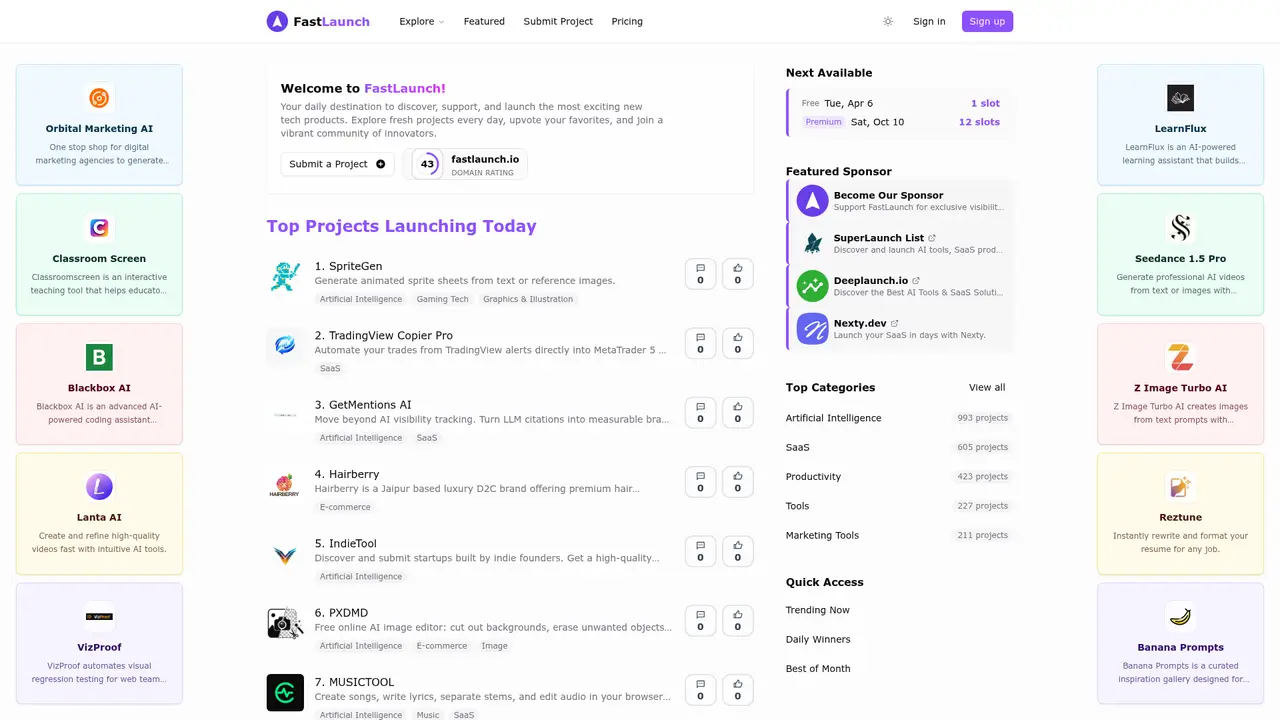Screen dimensions: 1280x720
Task: Open SuperLaunch List external link
Action: (900, 244)
